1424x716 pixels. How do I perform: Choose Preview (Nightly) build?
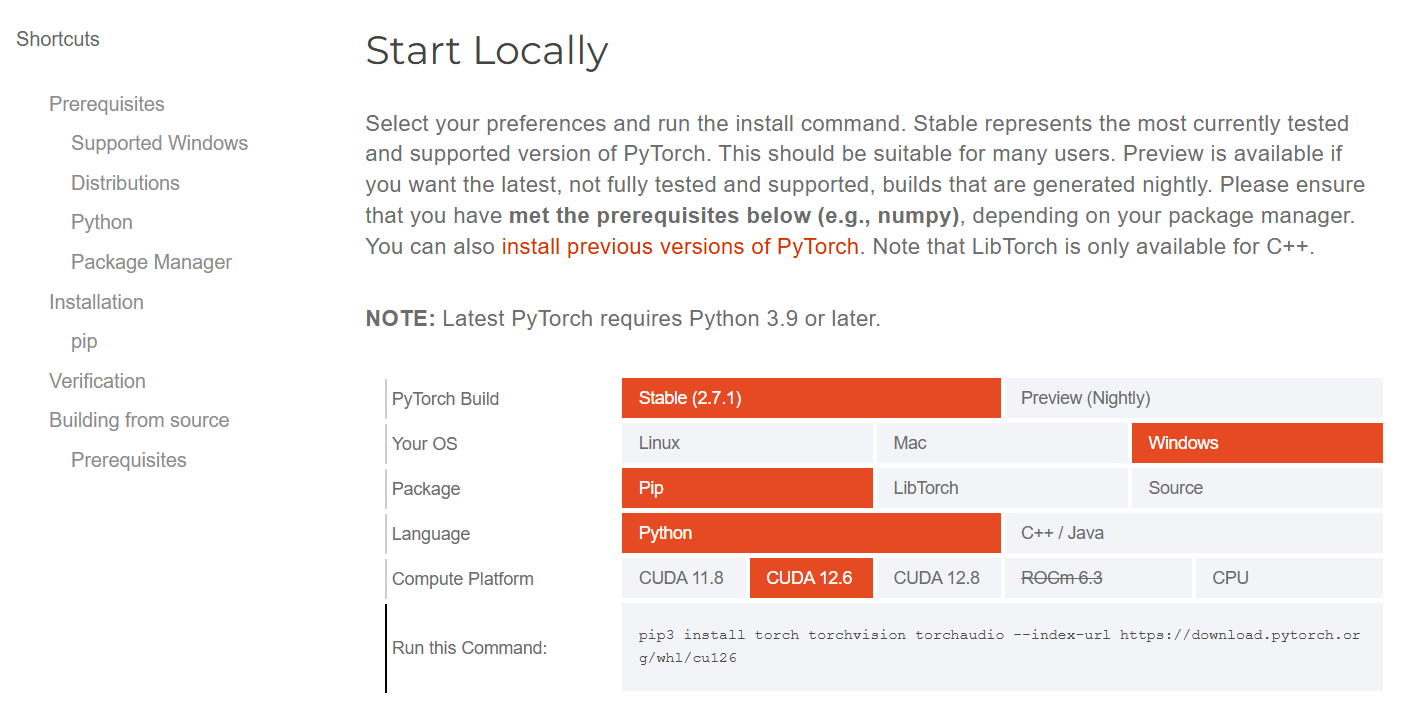coord(1194,398)
